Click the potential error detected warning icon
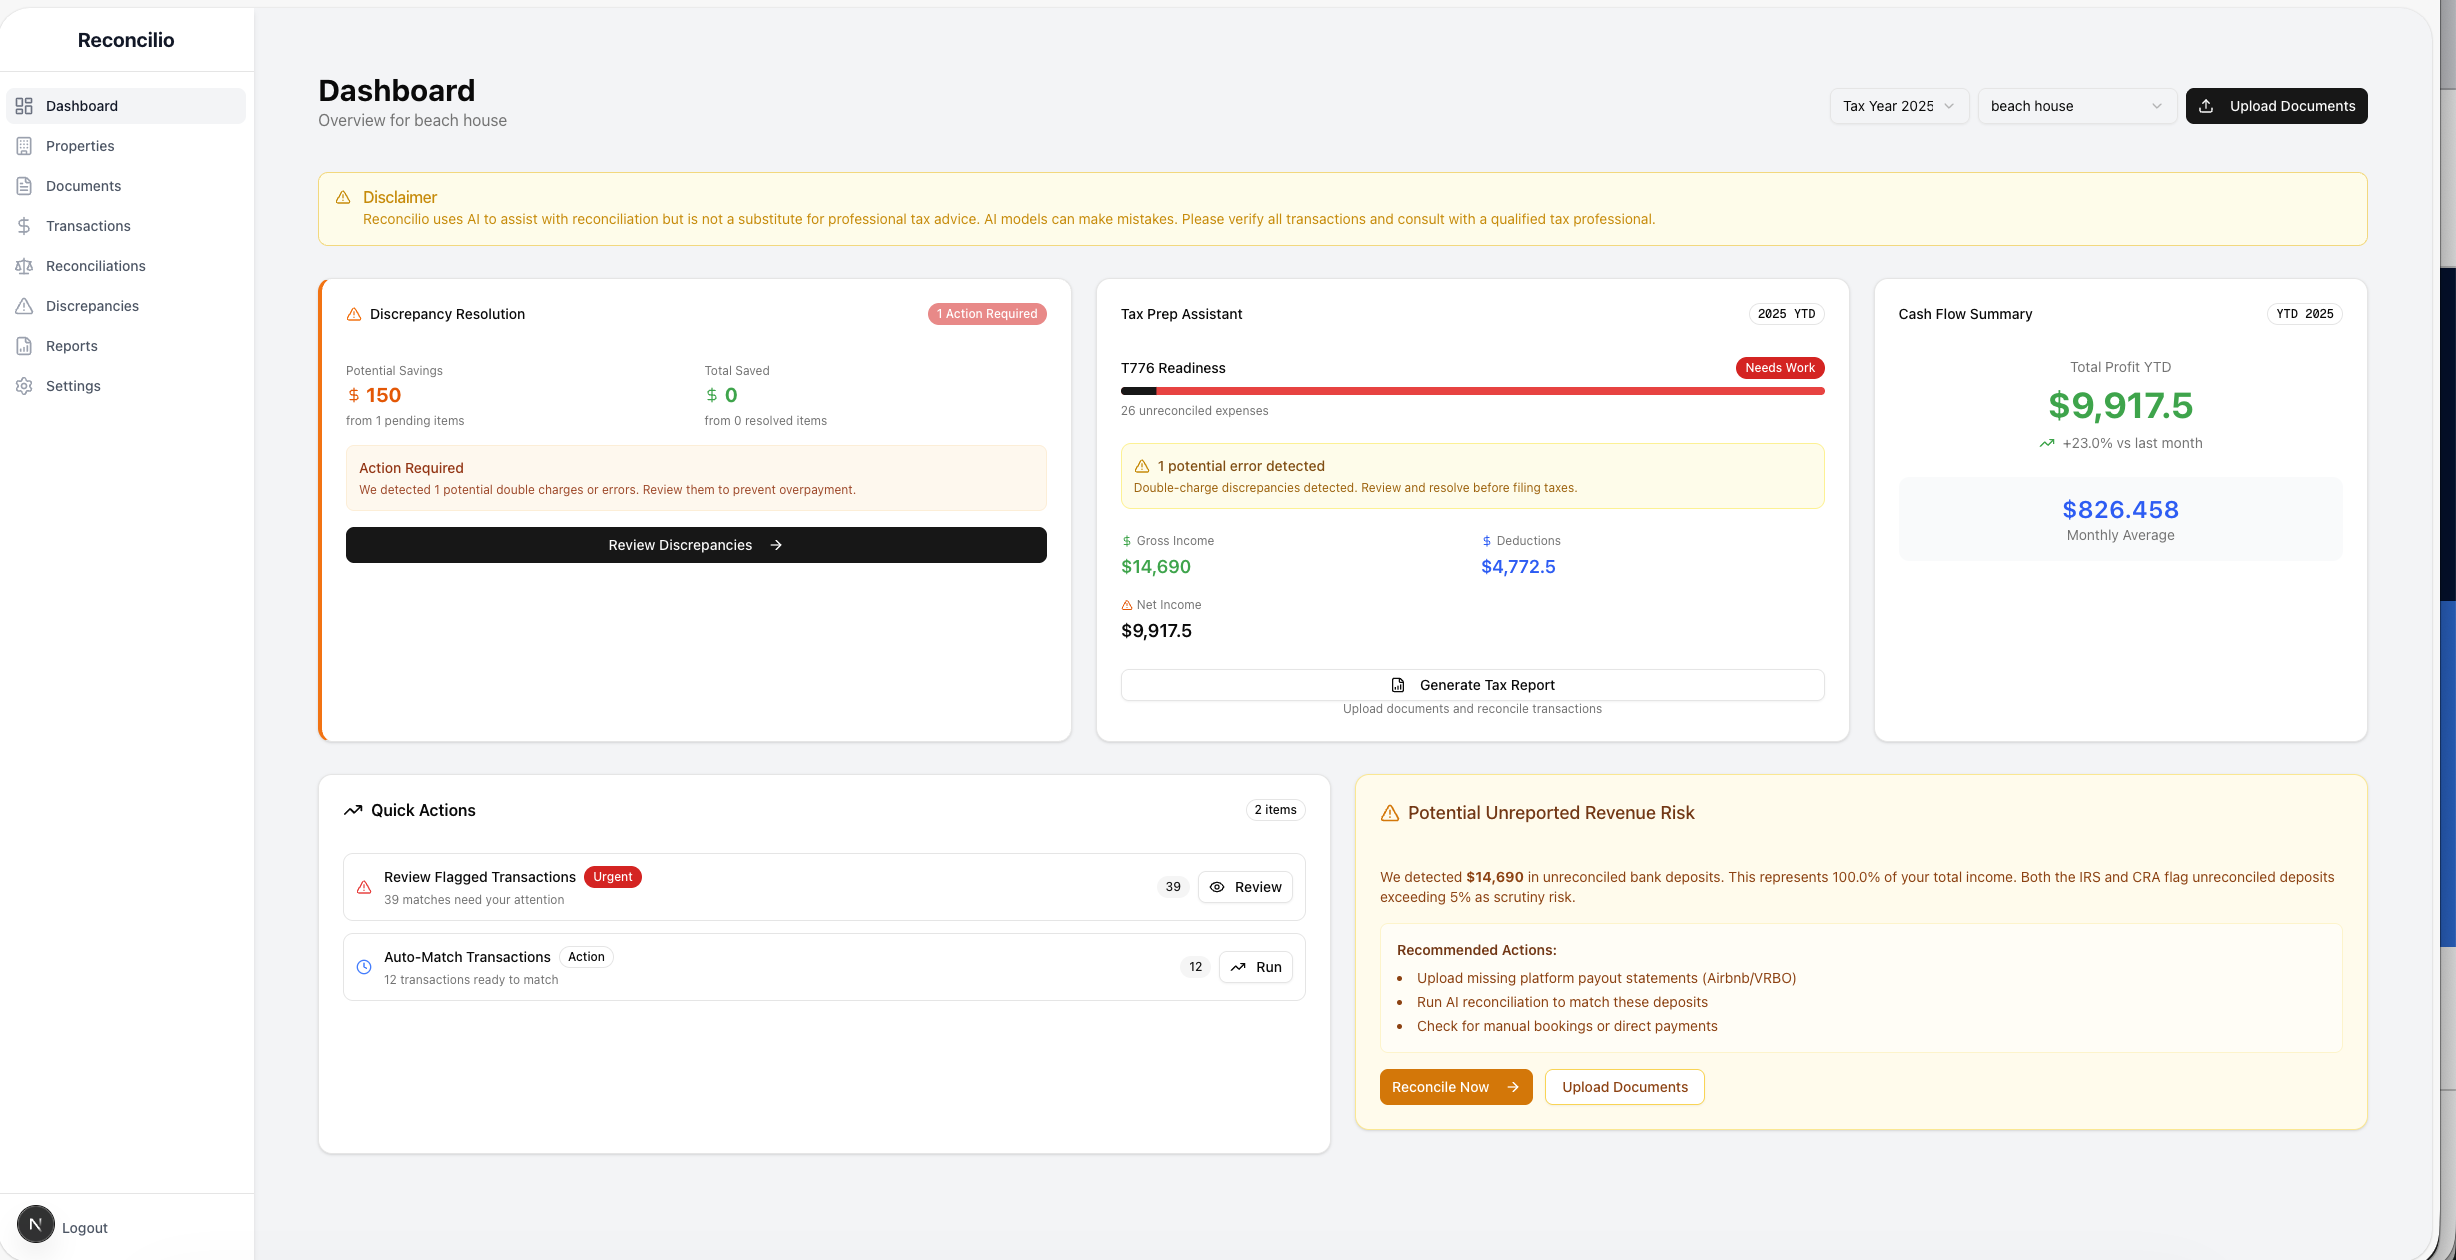The height and width of the screenshot is (1260, 2456). (1142, 466)
